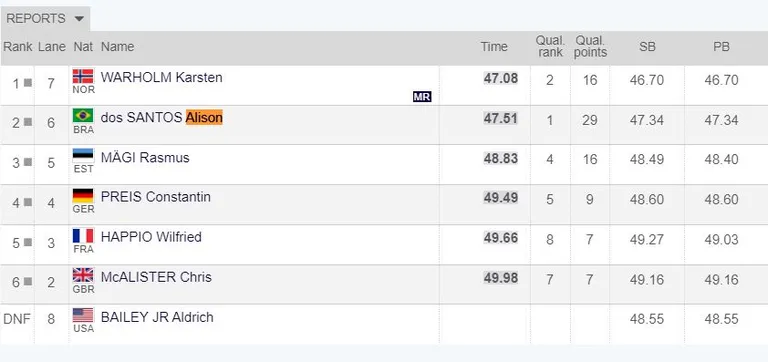Open dos SANTOS Alison athlete link
The image size is (768, 362).
tap(161, 118)
